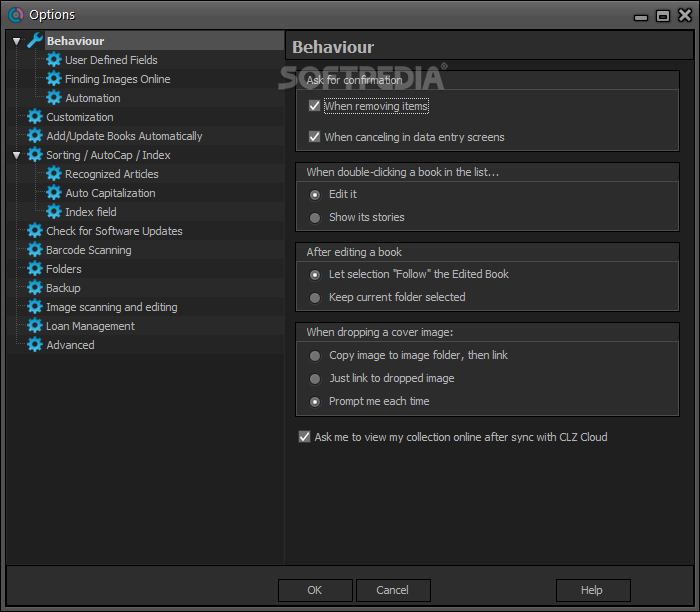700x612 pixels.
Task: Open the Backup settings page
Action: point(63,288)
